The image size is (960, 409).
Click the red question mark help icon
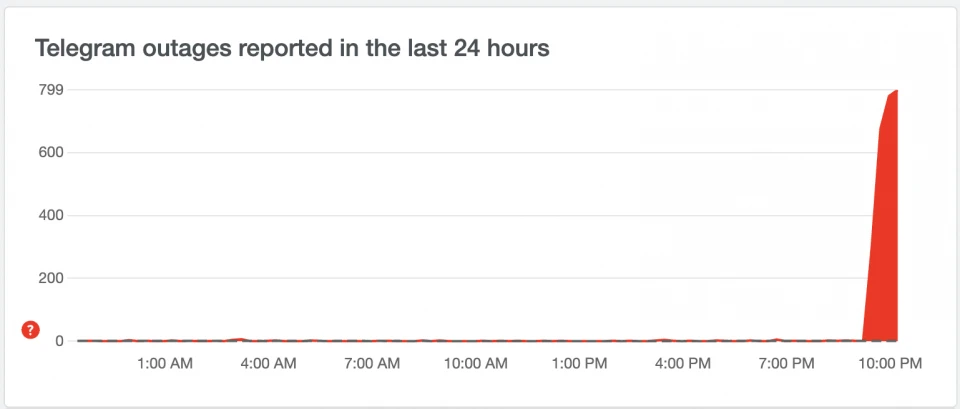(x=30, y=330)
